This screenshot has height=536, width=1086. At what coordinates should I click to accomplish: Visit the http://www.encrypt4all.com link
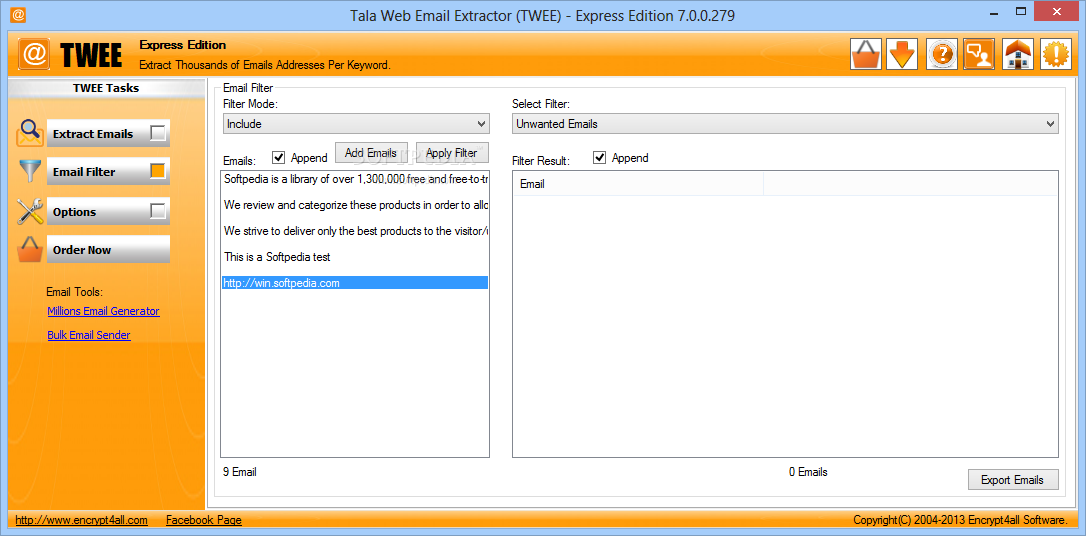click(x=82, y=520)
